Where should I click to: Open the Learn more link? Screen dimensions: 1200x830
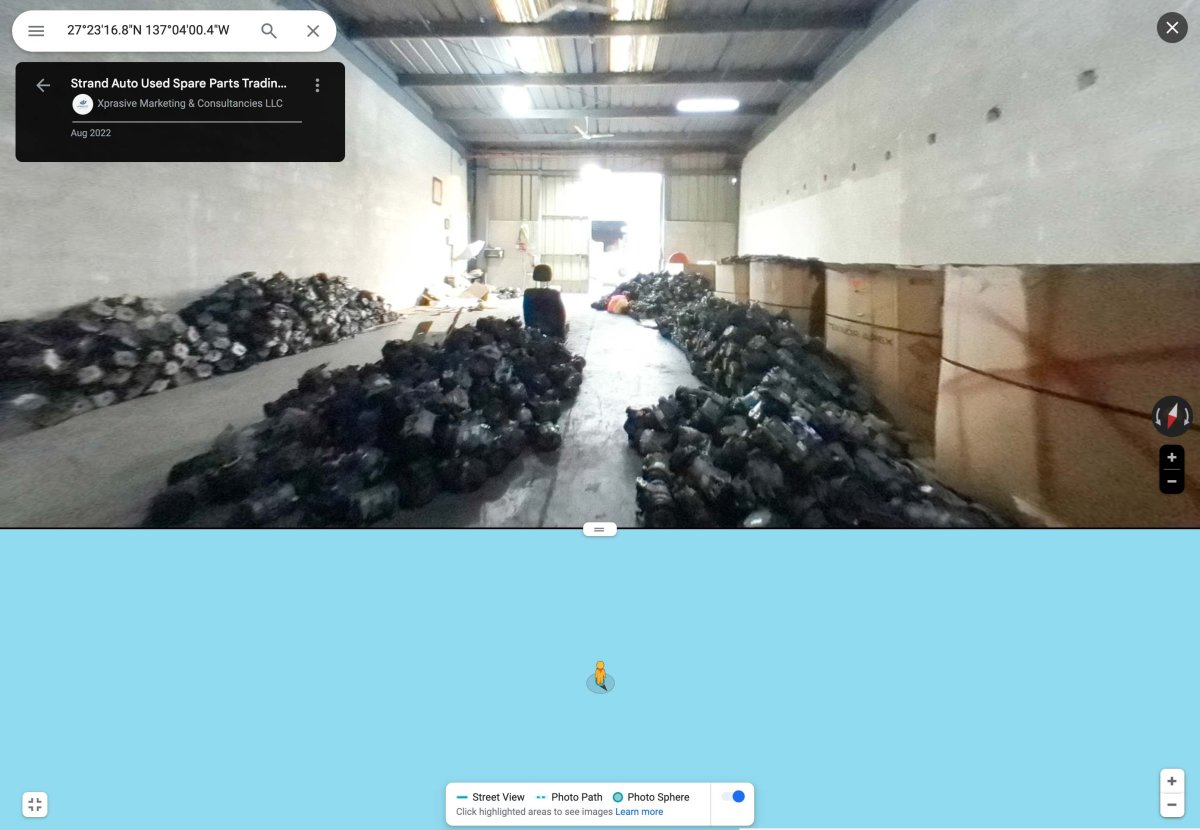pos(639,812)
